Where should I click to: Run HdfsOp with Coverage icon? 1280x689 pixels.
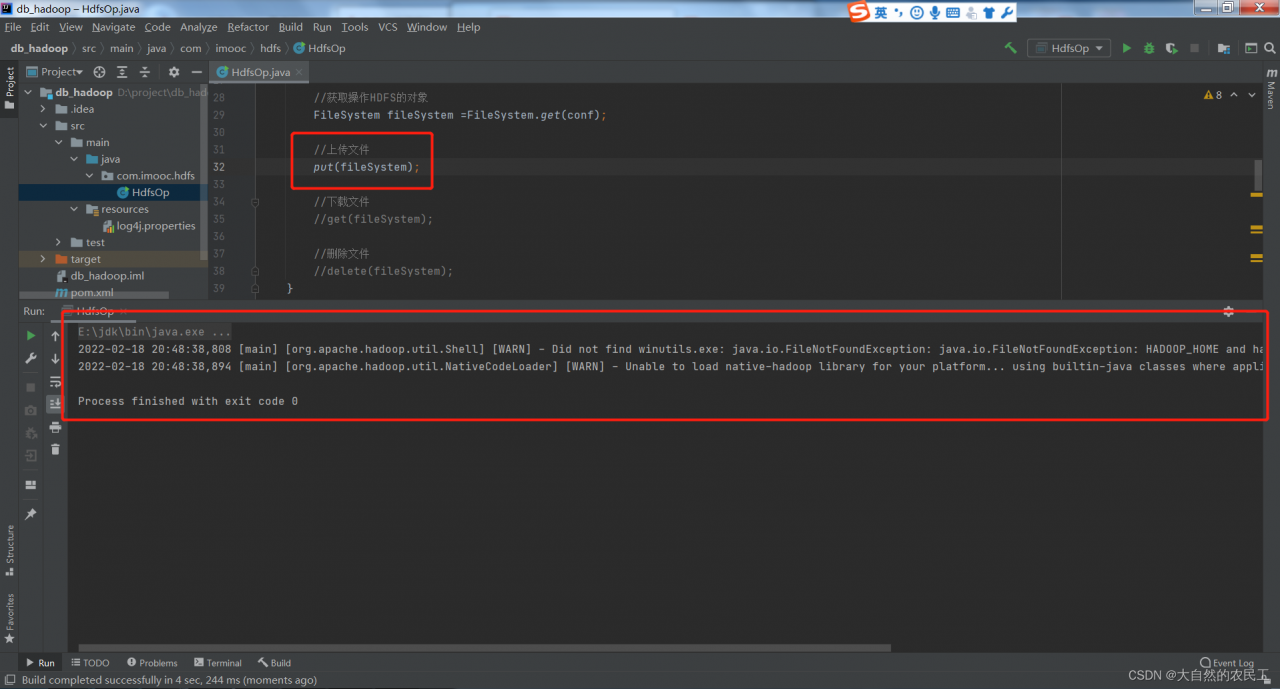(1171, 48)
